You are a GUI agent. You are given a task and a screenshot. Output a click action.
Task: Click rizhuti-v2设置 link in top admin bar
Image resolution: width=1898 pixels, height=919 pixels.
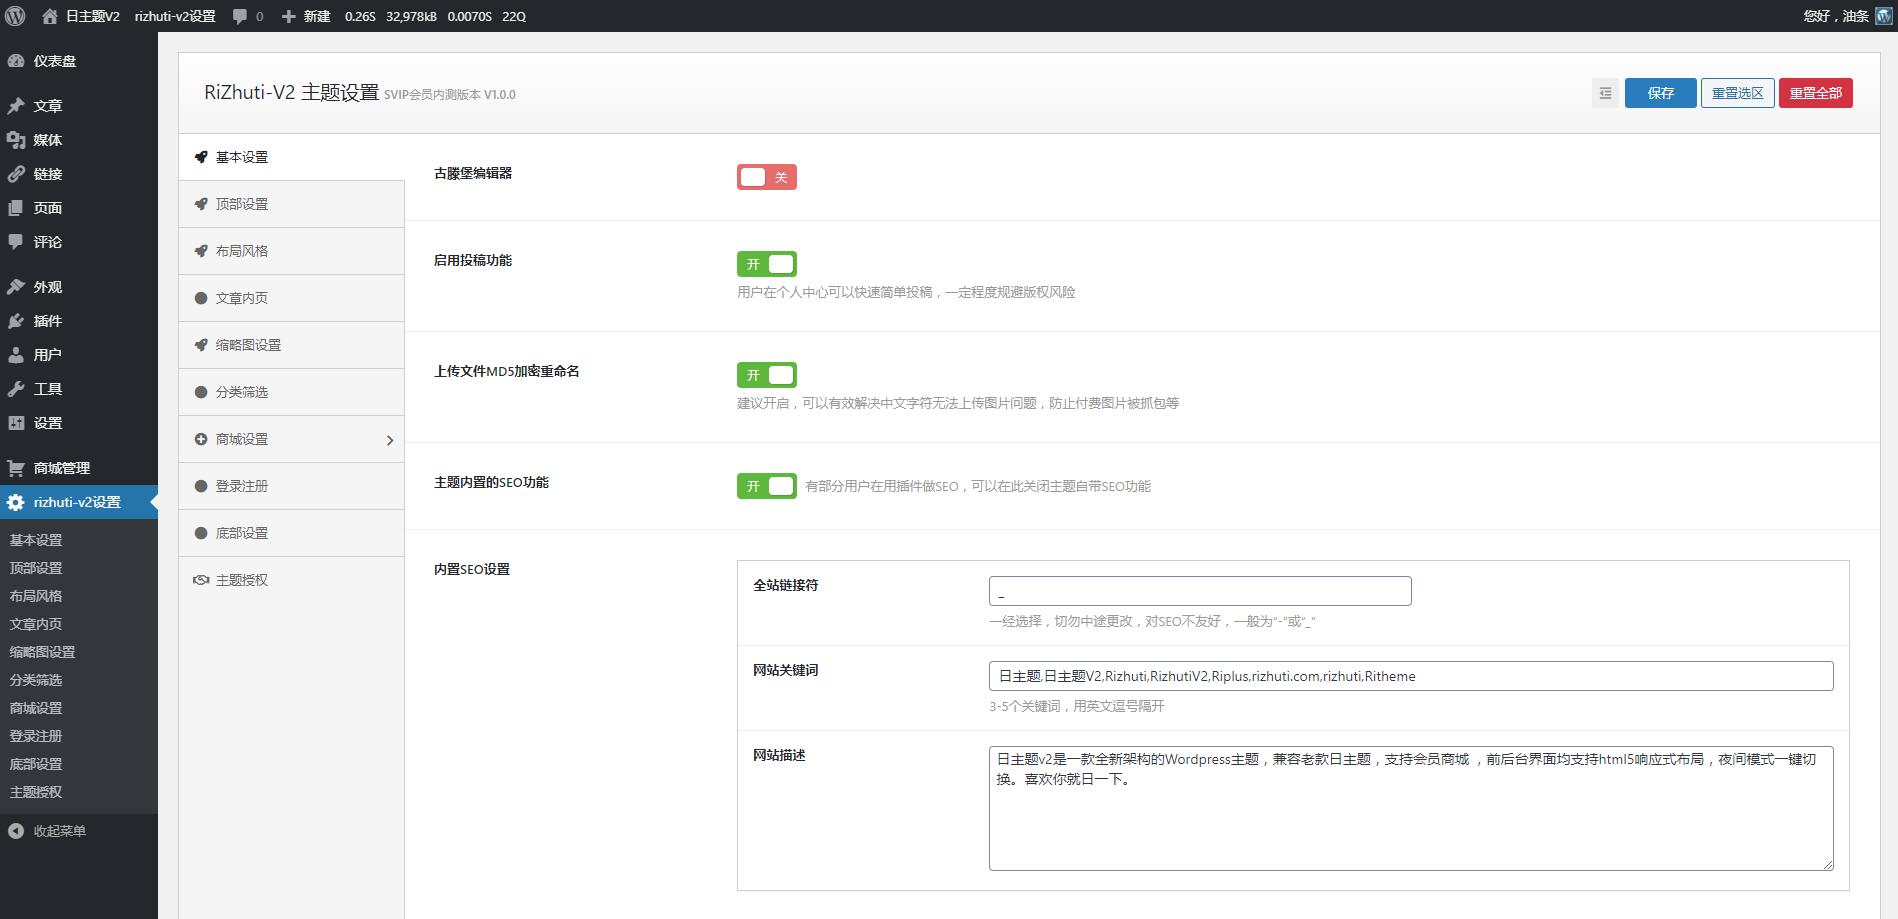175,16
